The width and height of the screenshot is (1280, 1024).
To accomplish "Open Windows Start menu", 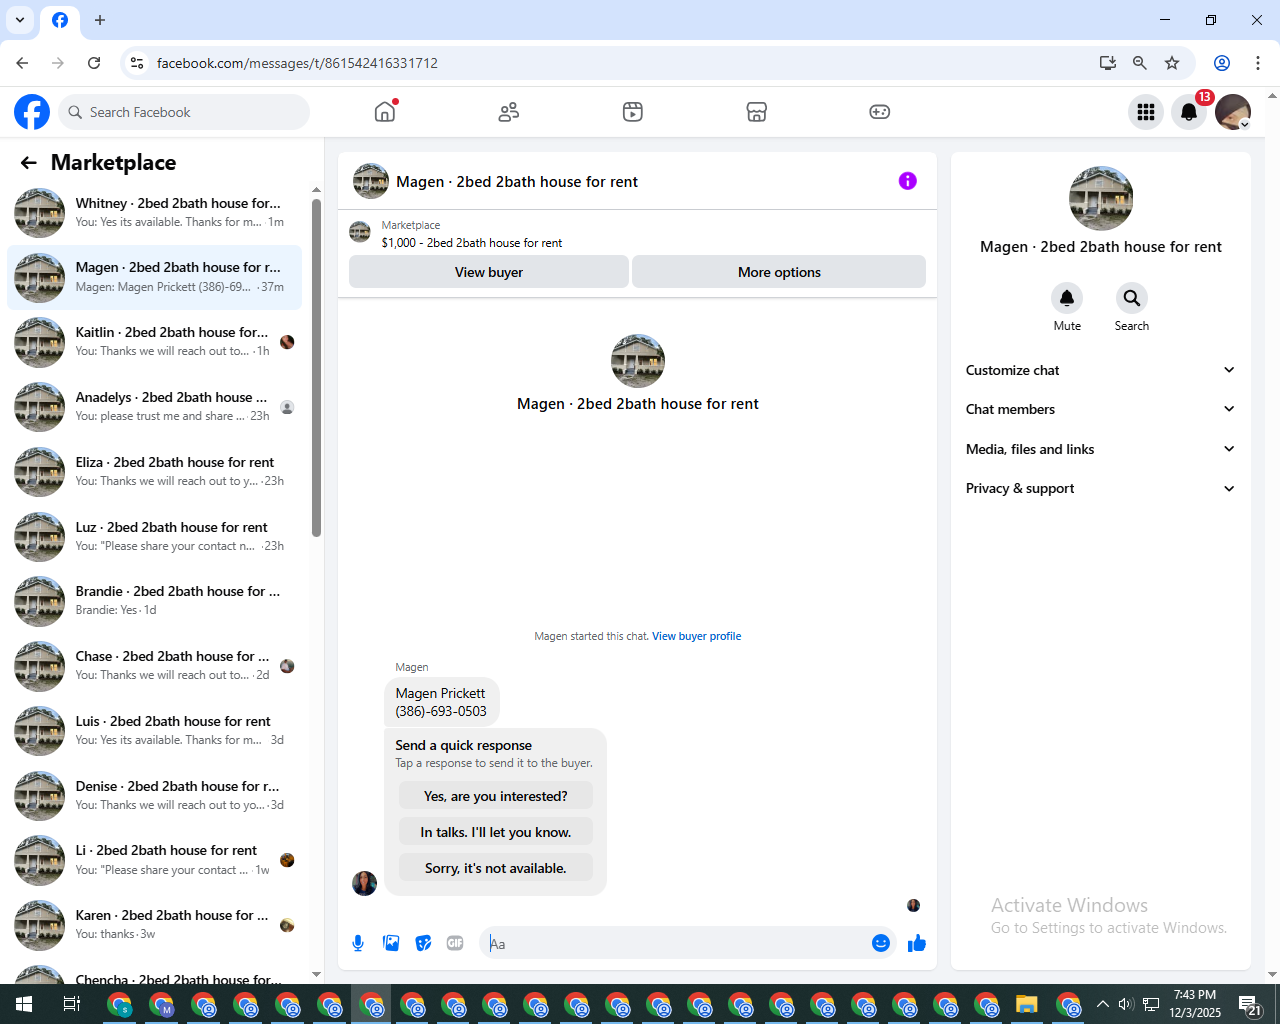I will [x=24, y=1004].
